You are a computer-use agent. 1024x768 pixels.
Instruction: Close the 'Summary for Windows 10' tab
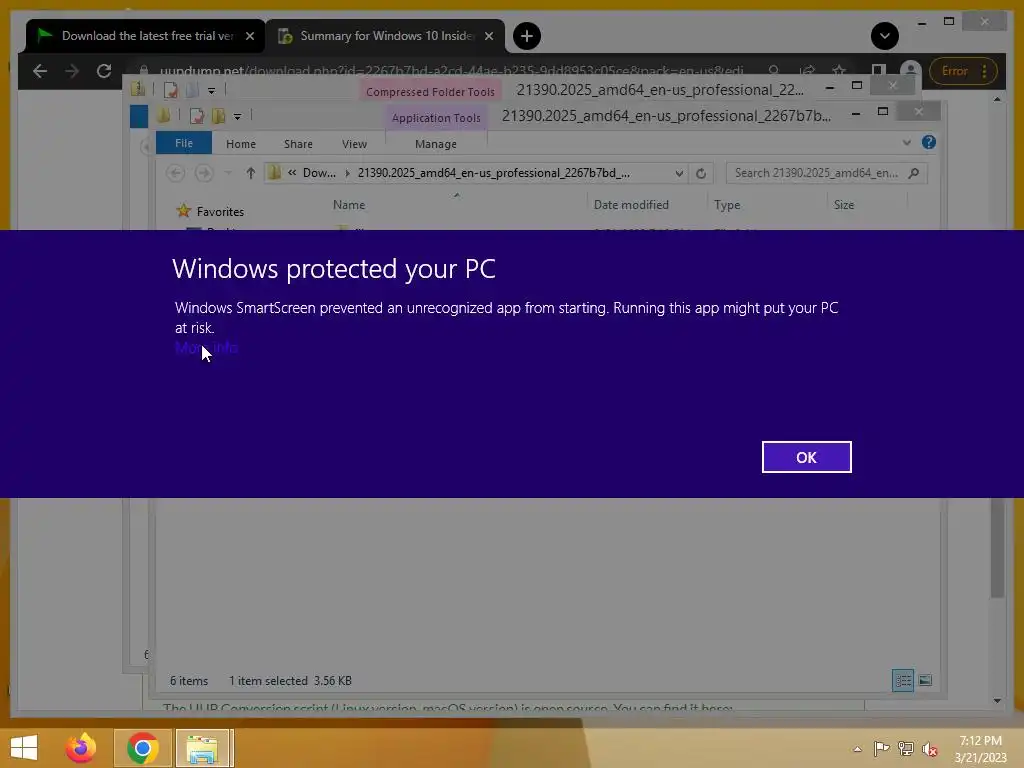(x=488, y=36)
